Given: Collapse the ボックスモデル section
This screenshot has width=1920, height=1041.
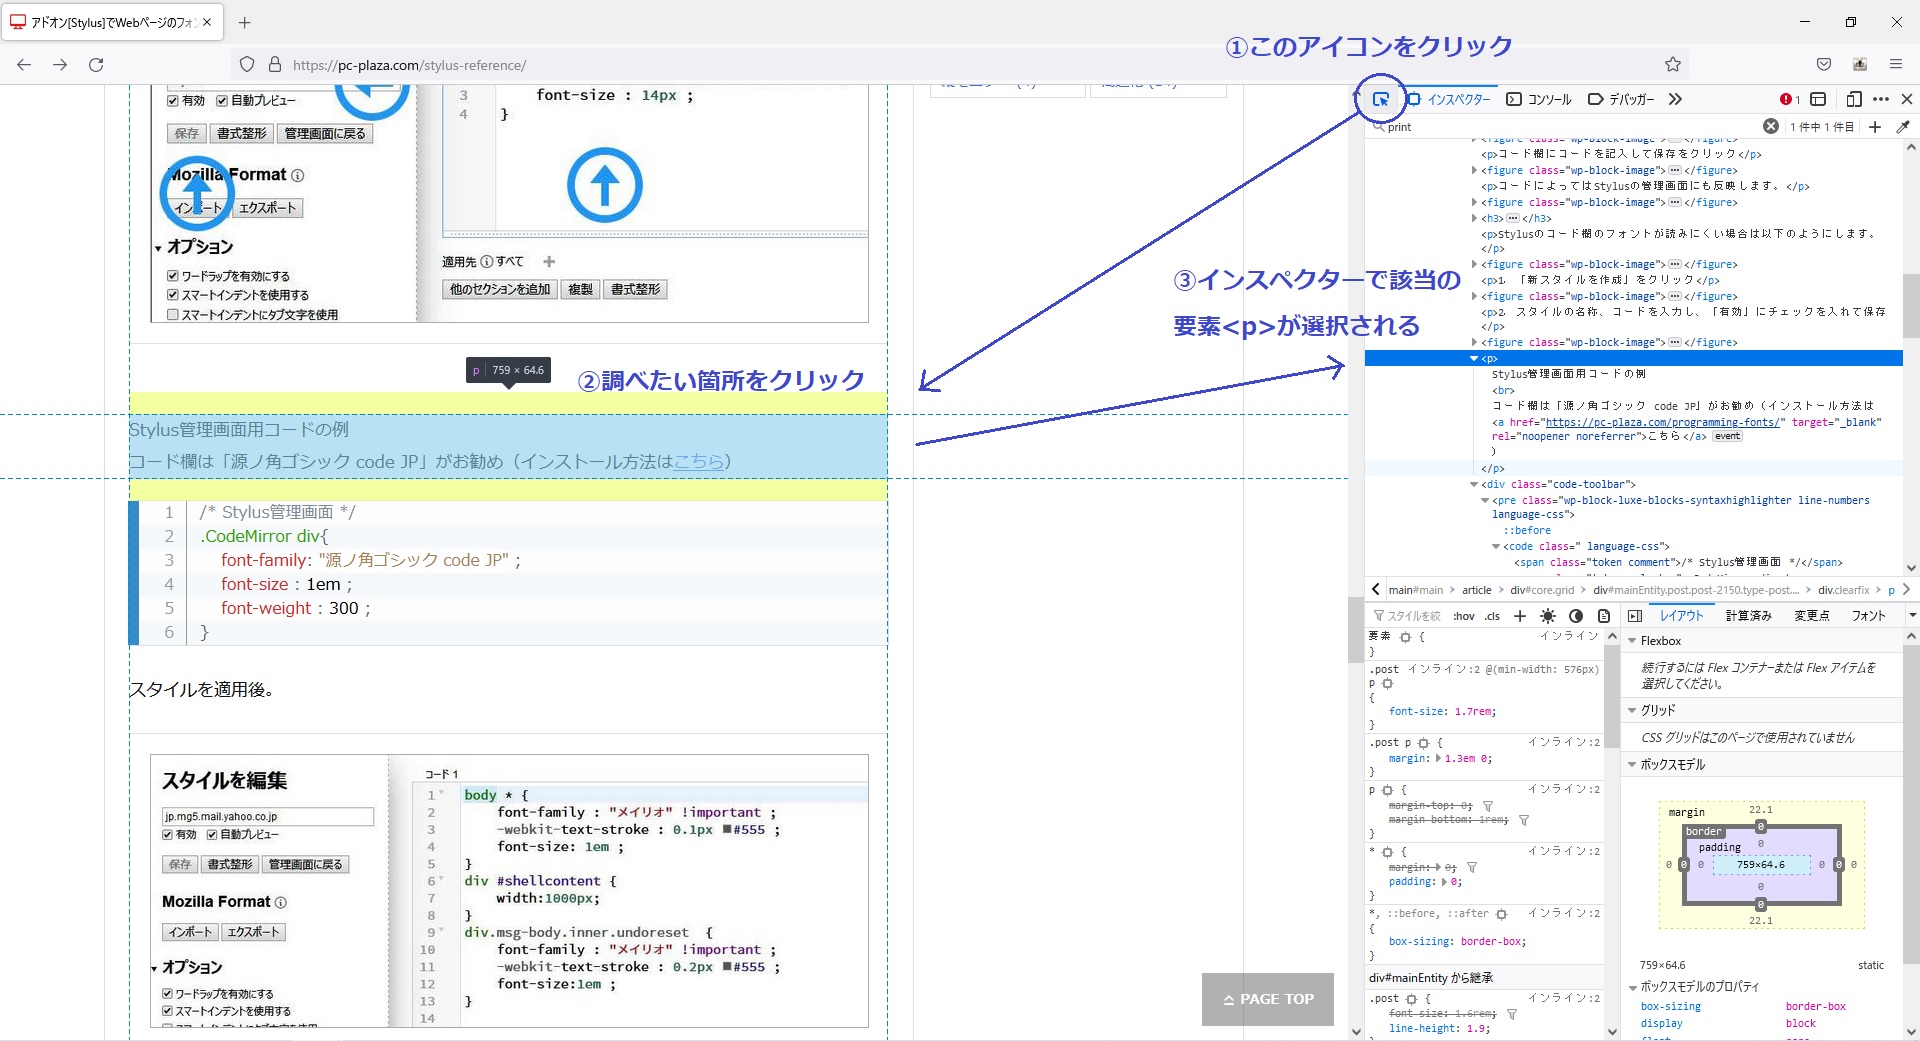Looking at the screenshot, I should (x=1633, y=765).
